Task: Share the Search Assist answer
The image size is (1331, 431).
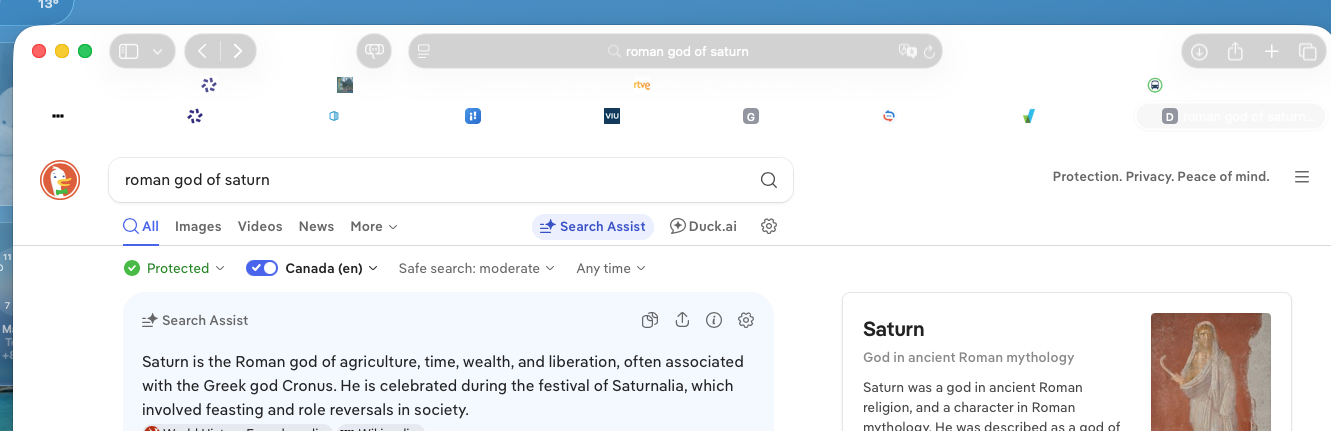Action: coord(682,320)
